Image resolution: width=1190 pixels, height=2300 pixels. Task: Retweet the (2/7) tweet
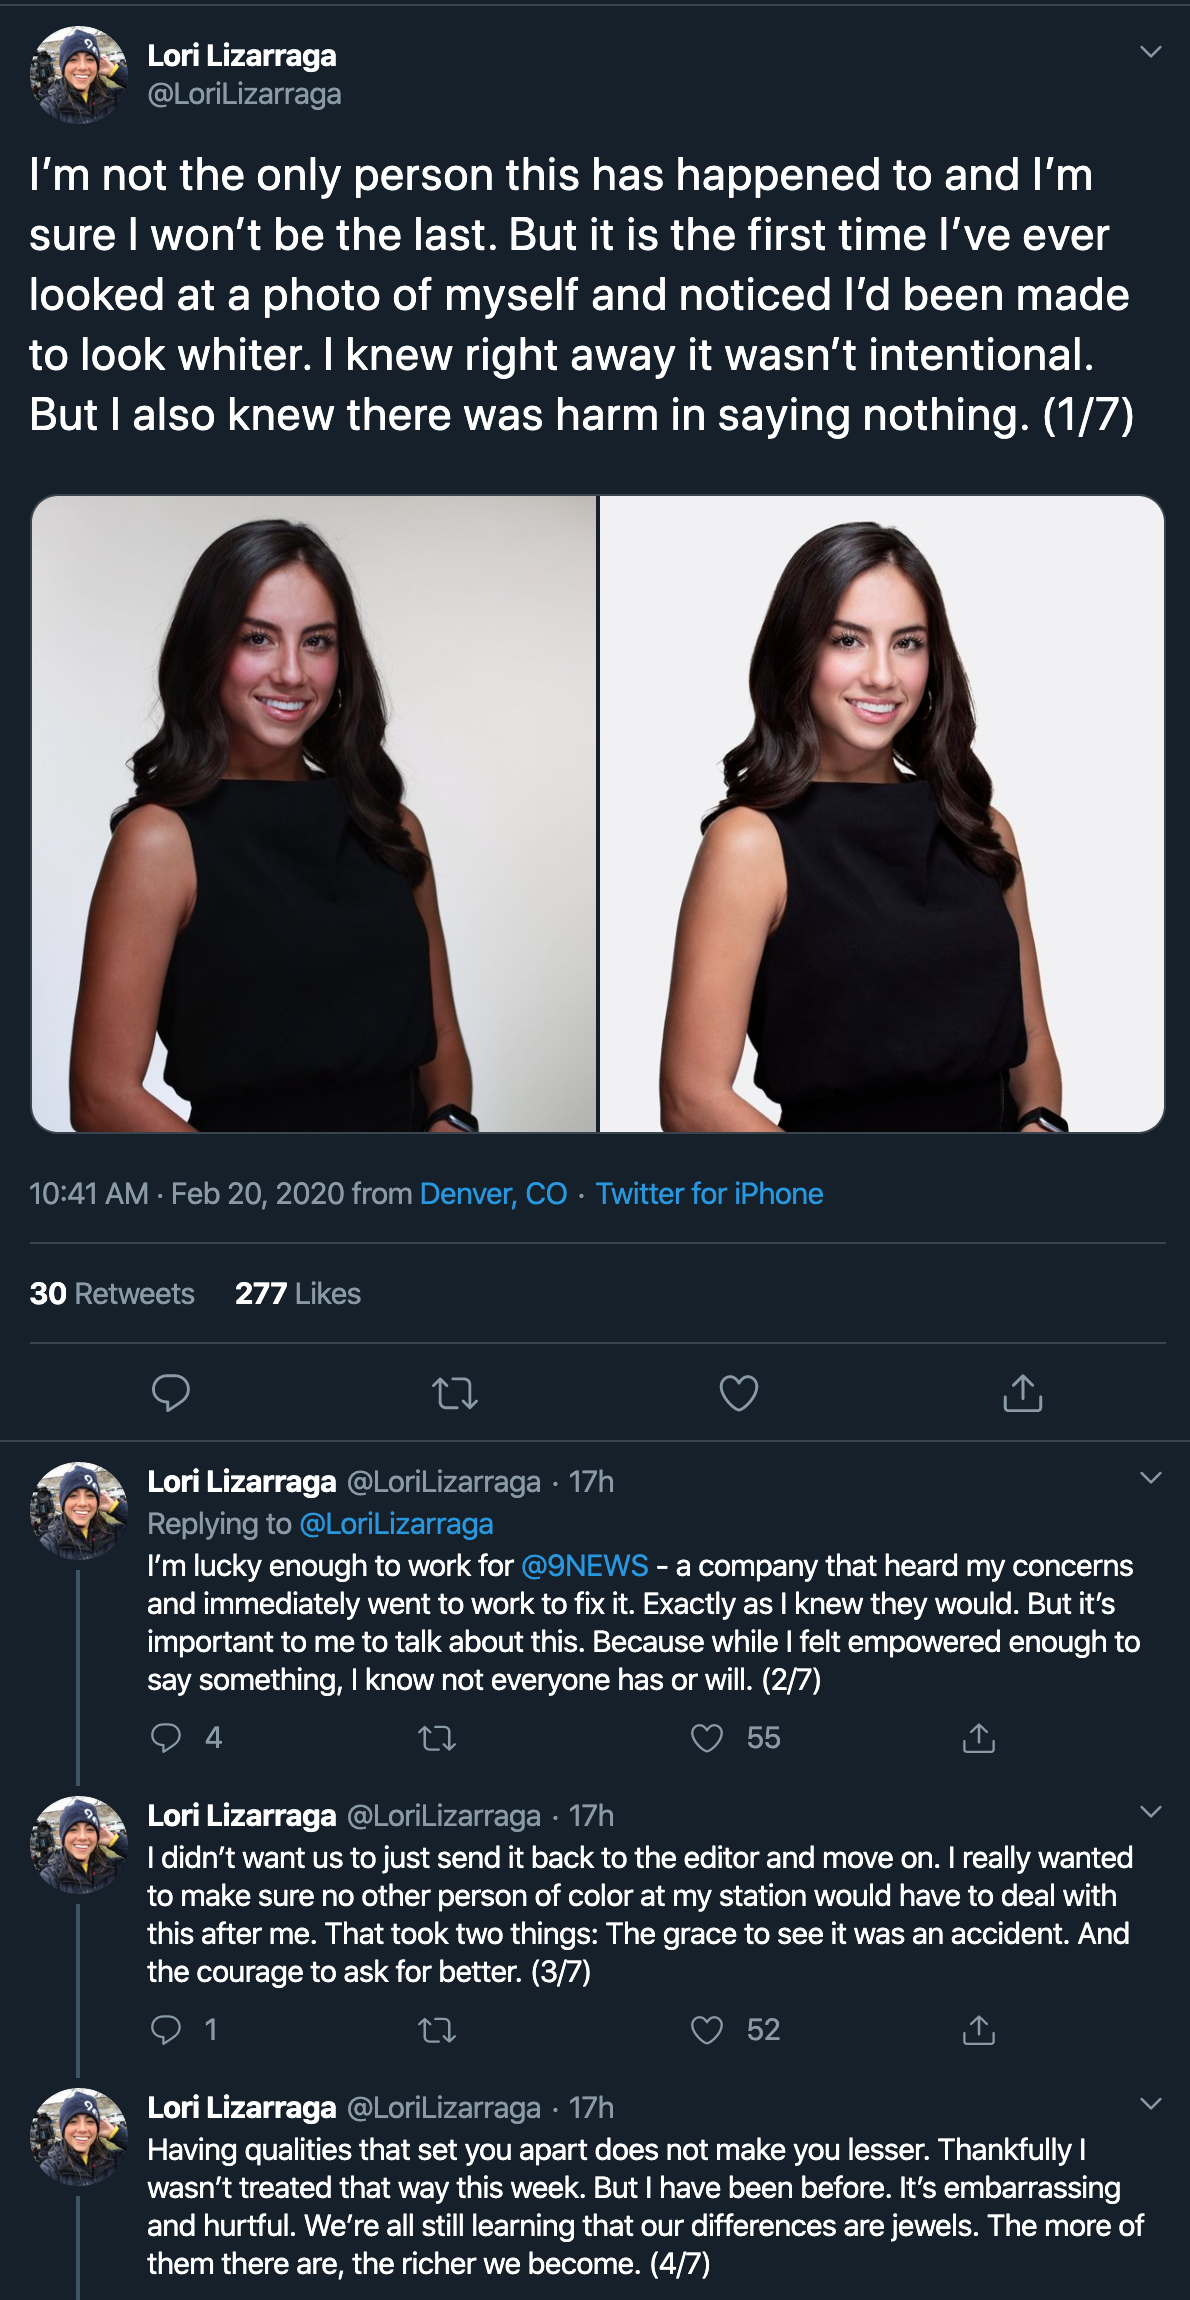click(x=437, y=1739)
